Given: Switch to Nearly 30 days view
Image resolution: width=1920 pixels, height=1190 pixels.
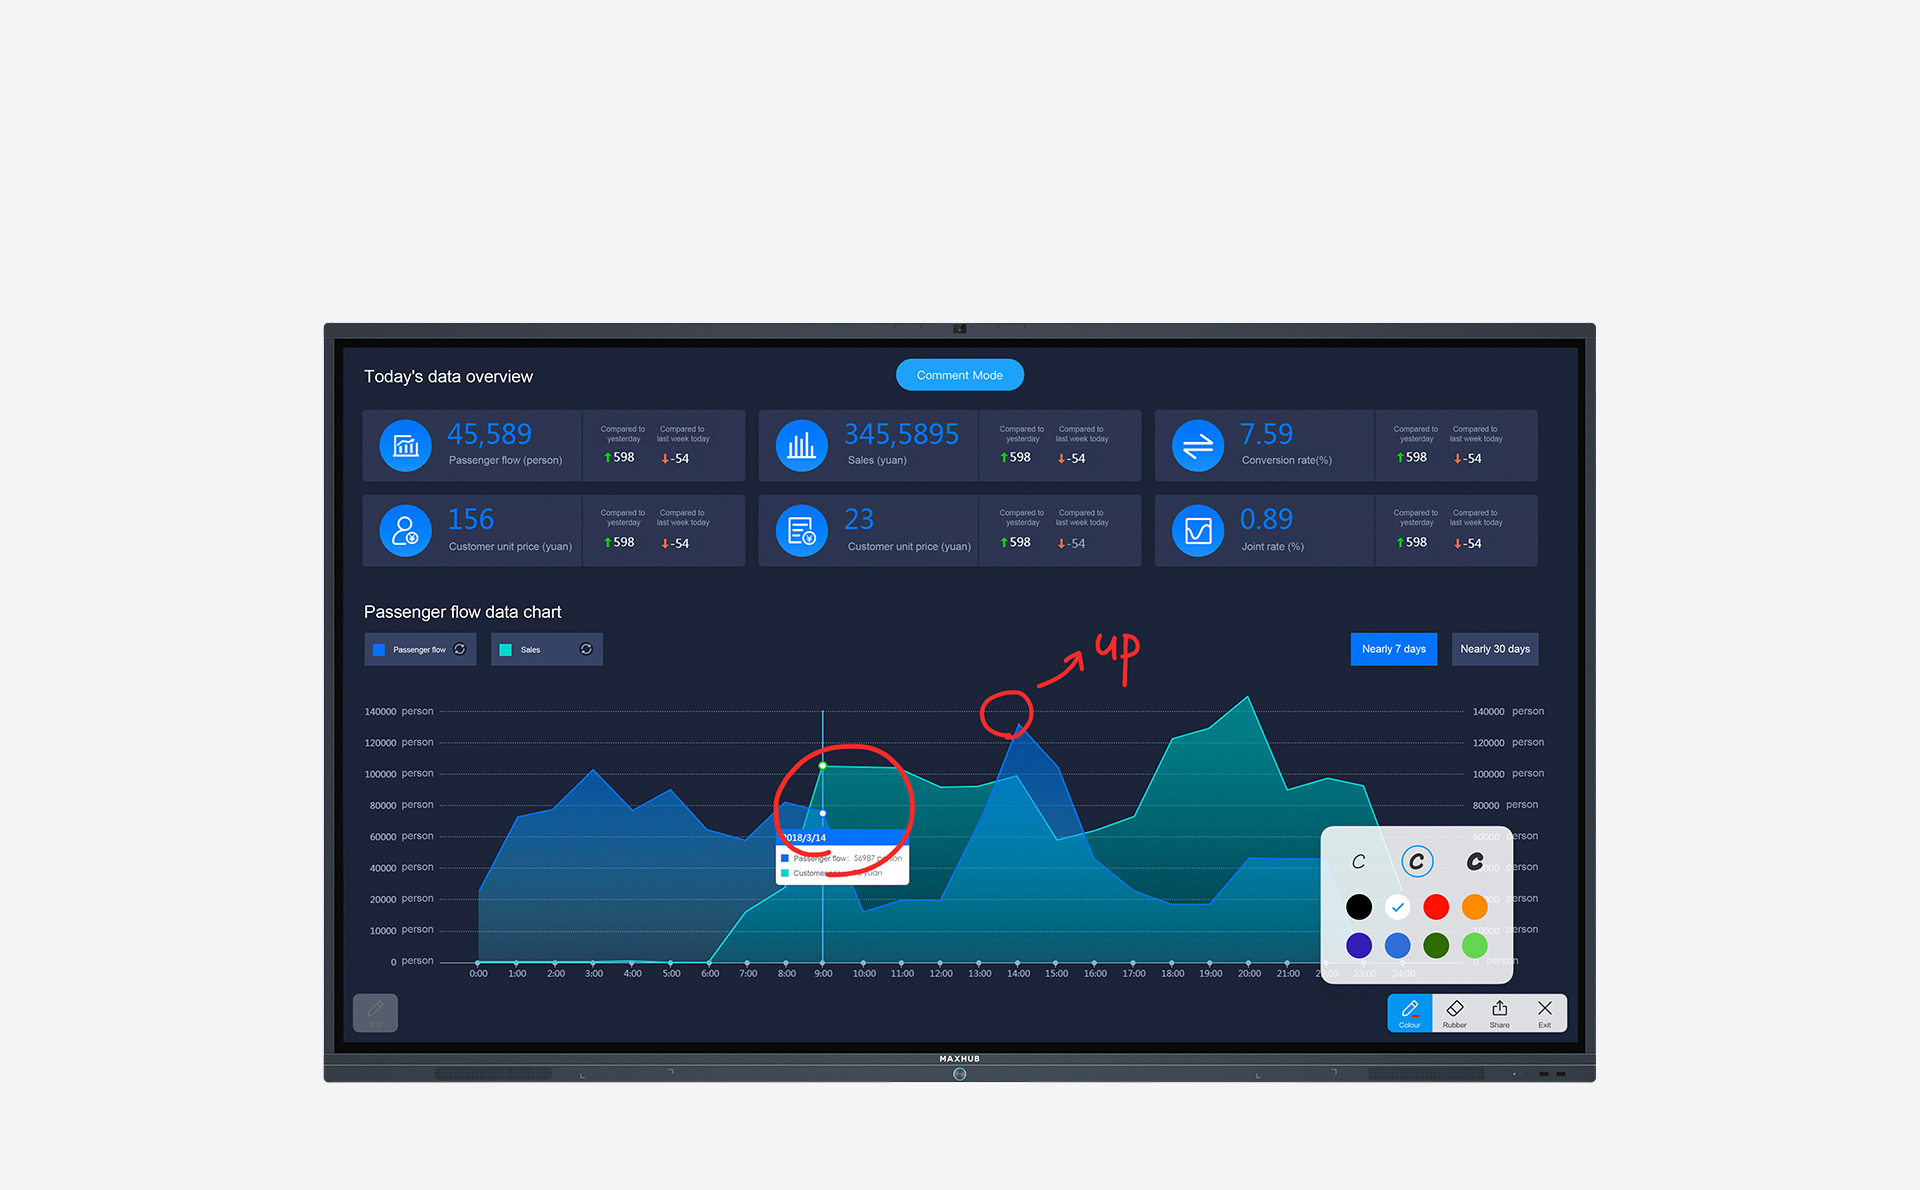Looking at the screenshot, I should pyautogui.click(x=1496, y=650).
